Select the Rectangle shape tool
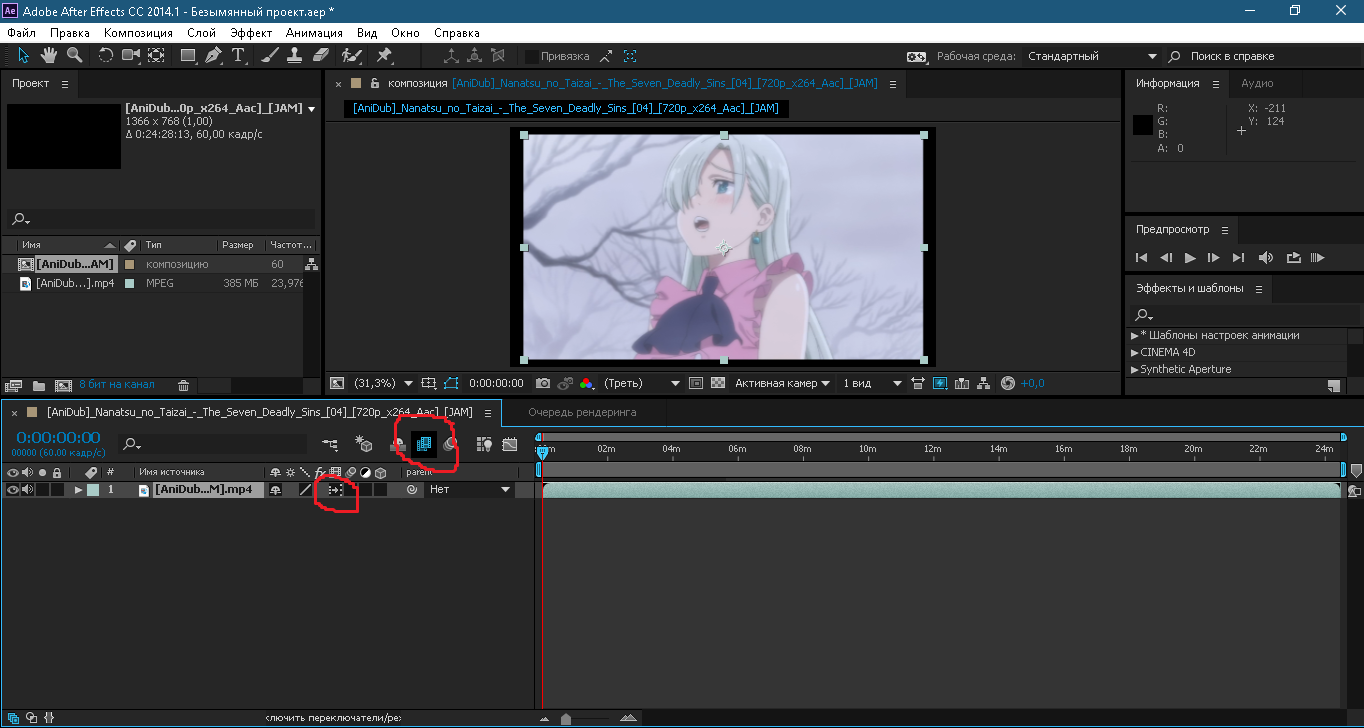Screen dimensions: 1364x728 click(188, 56)
